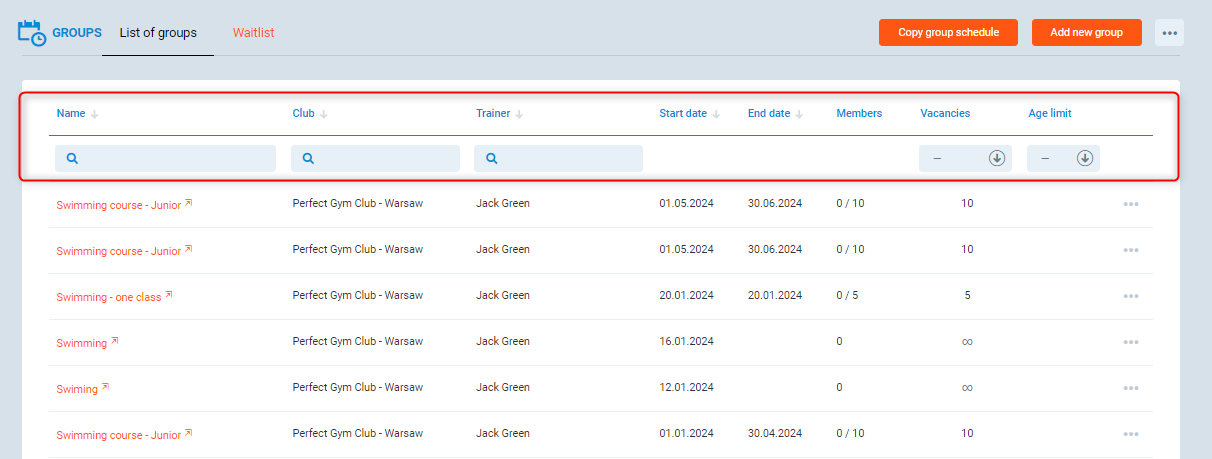Sort by Trainer column arrow
The width and height of the screenshot is (1212, 459).
[x=520, y=114]
